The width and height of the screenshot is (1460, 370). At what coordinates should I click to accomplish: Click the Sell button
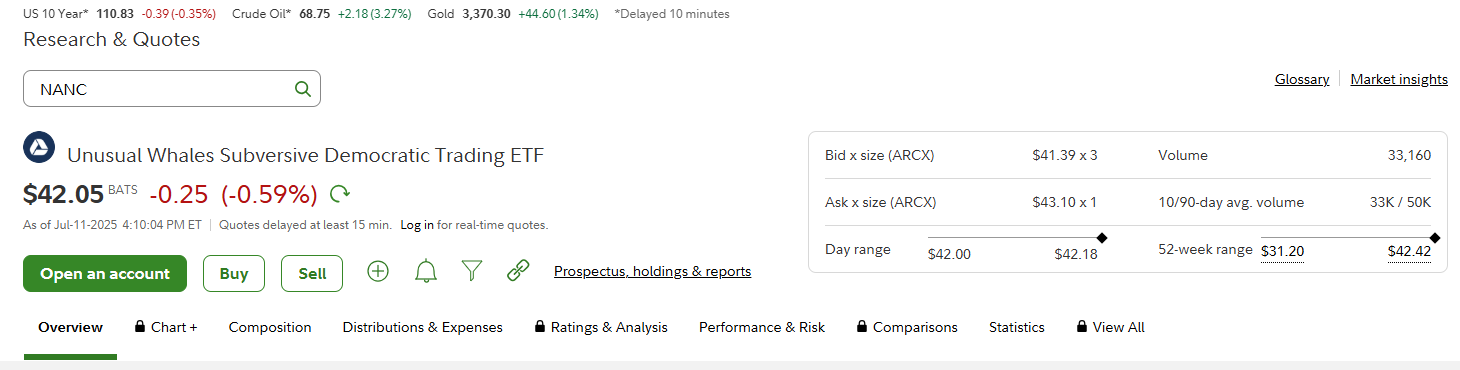312,273
